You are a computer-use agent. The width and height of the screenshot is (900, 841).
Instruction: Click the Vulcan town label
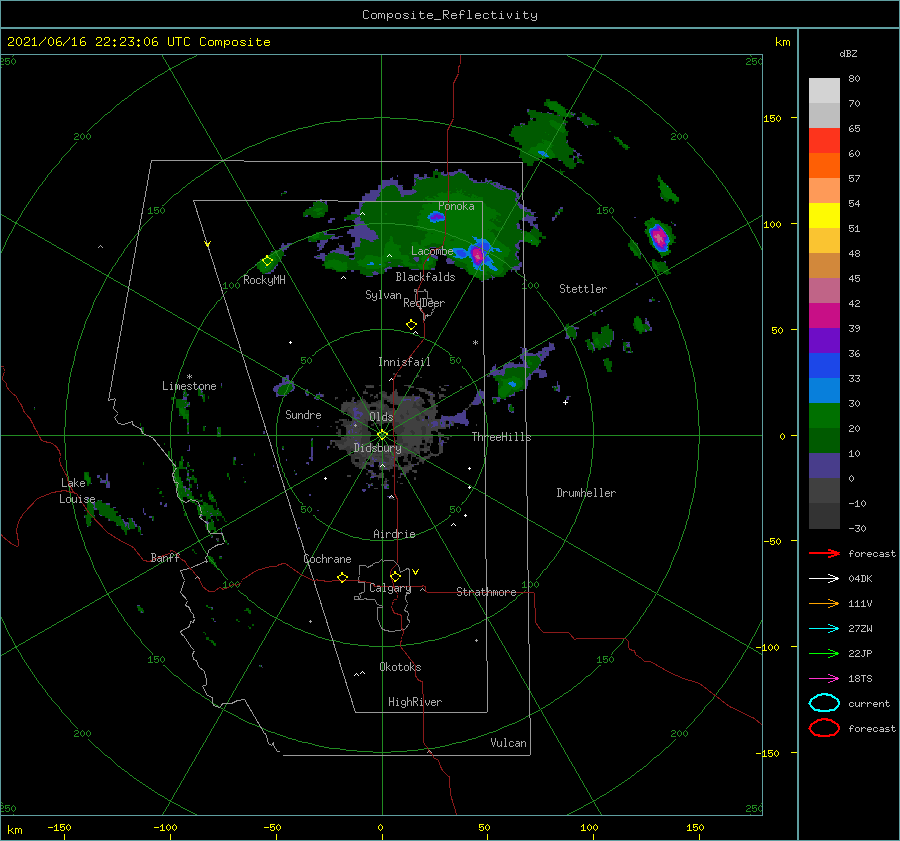(x=508, y=743)
